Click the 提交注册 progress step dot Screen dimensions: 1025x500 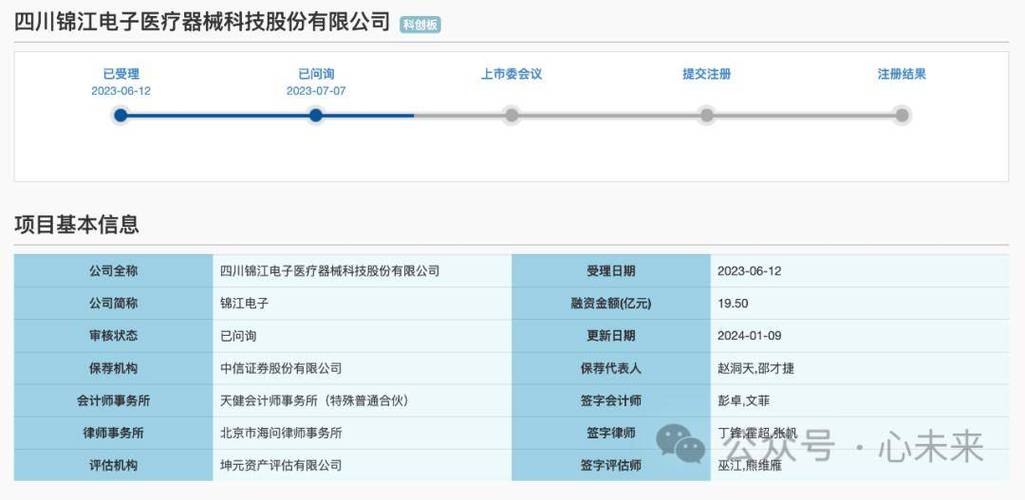click(707, 116)
